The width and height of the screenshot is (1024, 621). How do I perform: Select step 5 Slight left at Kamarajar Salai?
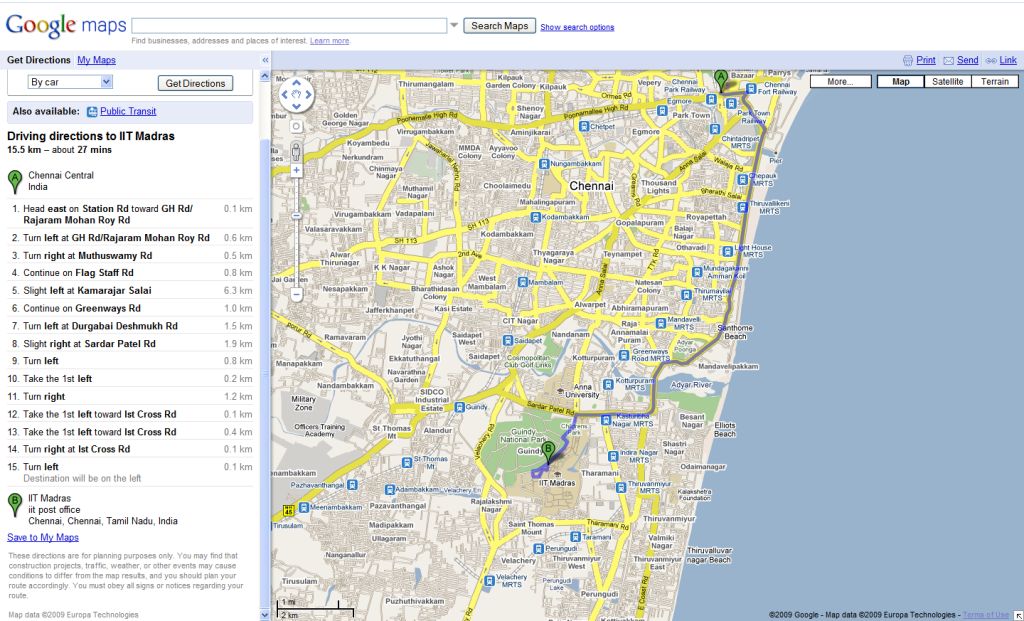tap(129, 291)
